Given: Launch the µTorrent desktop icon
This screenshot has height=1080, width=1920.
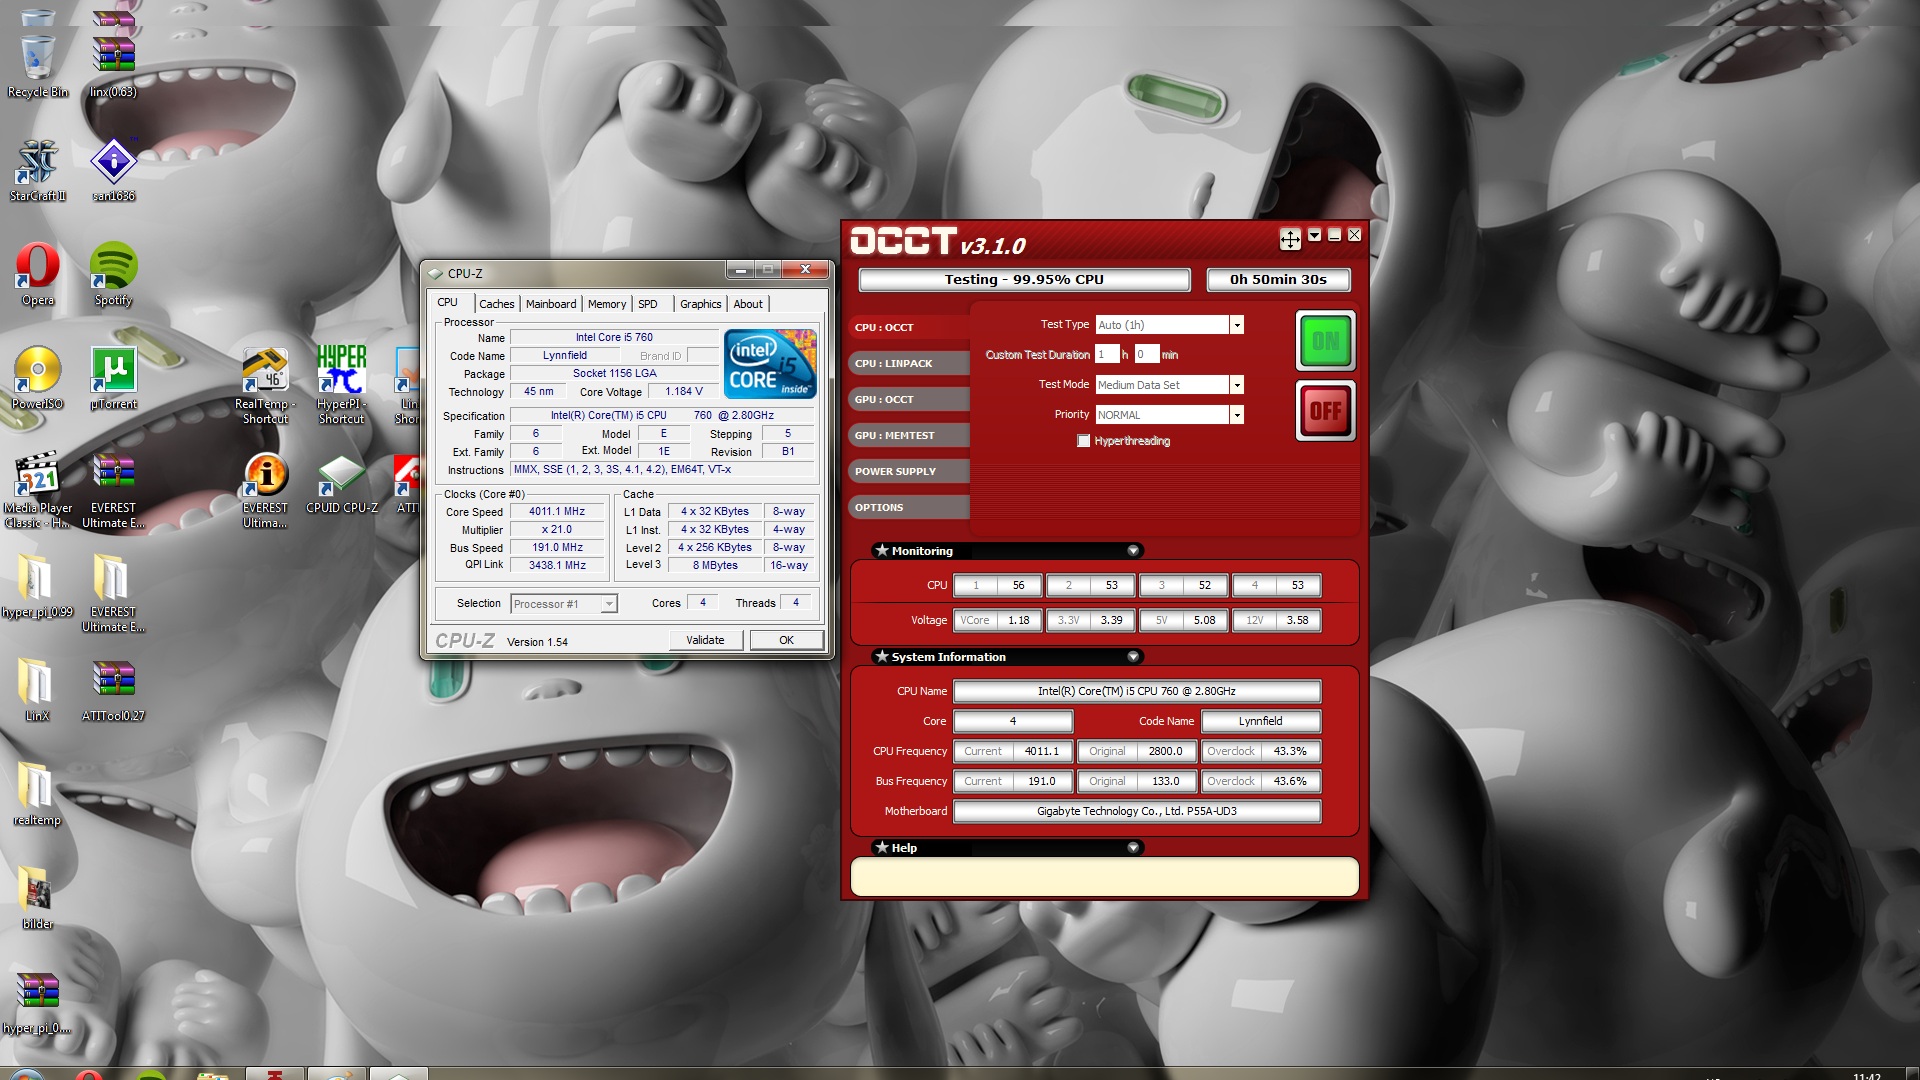Looking at the screenshot, I should click(x=113, y=378).
